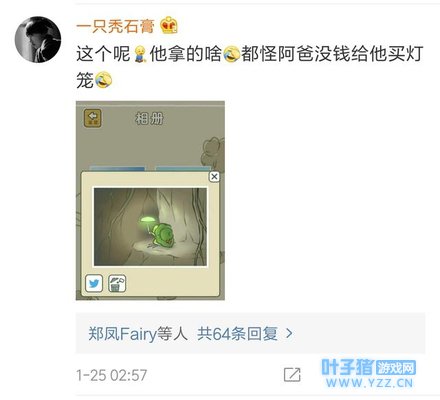440x400 pixels.
Task: Click the back arrow in the album header
Action: click(x=93, y=118)
